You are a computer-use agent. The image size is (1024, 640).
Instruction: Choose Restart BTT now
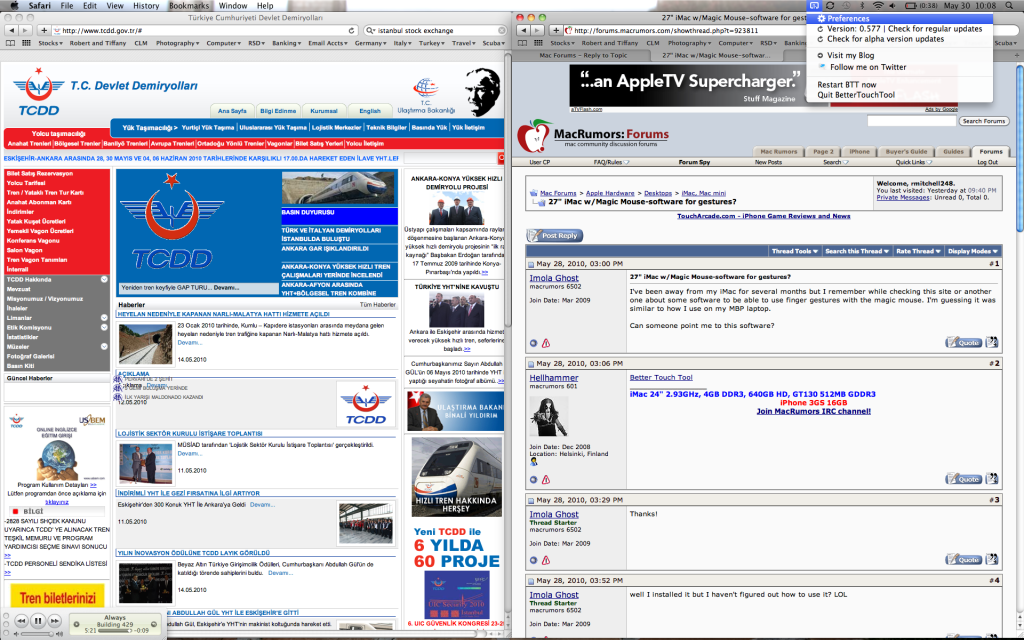pyautogui.click(x=900, y=84)
